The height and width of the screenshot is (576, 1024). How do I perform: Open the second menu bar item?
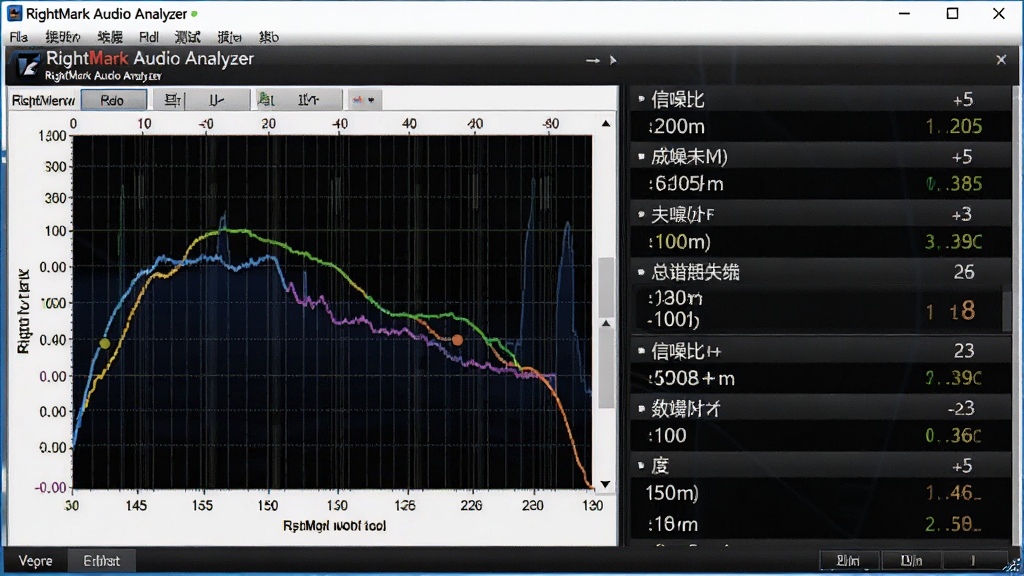coord(63,37)
